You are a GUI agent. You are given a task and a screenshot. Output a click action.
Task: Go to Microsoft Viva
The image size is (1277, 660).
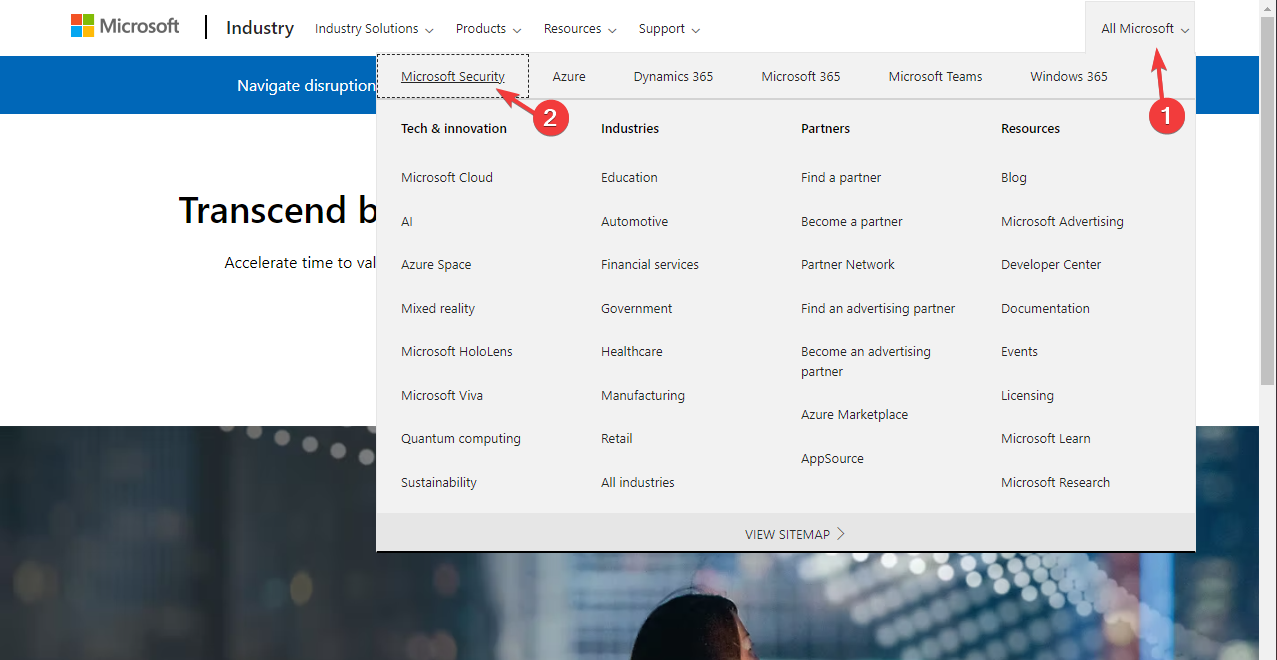click(x=442, y=396)
